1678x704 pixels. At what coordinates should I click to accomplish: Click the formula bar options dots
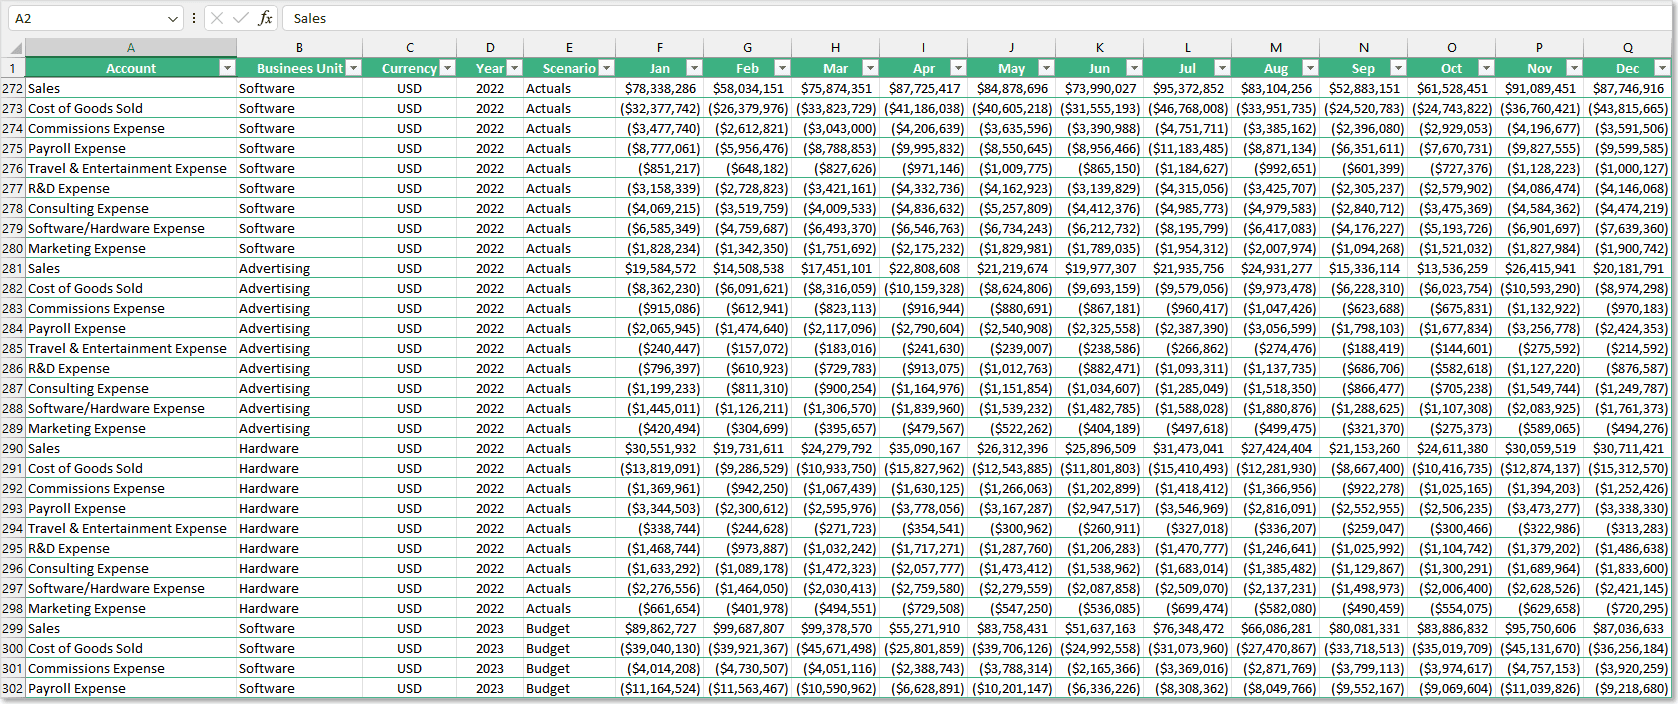point(194,18)
